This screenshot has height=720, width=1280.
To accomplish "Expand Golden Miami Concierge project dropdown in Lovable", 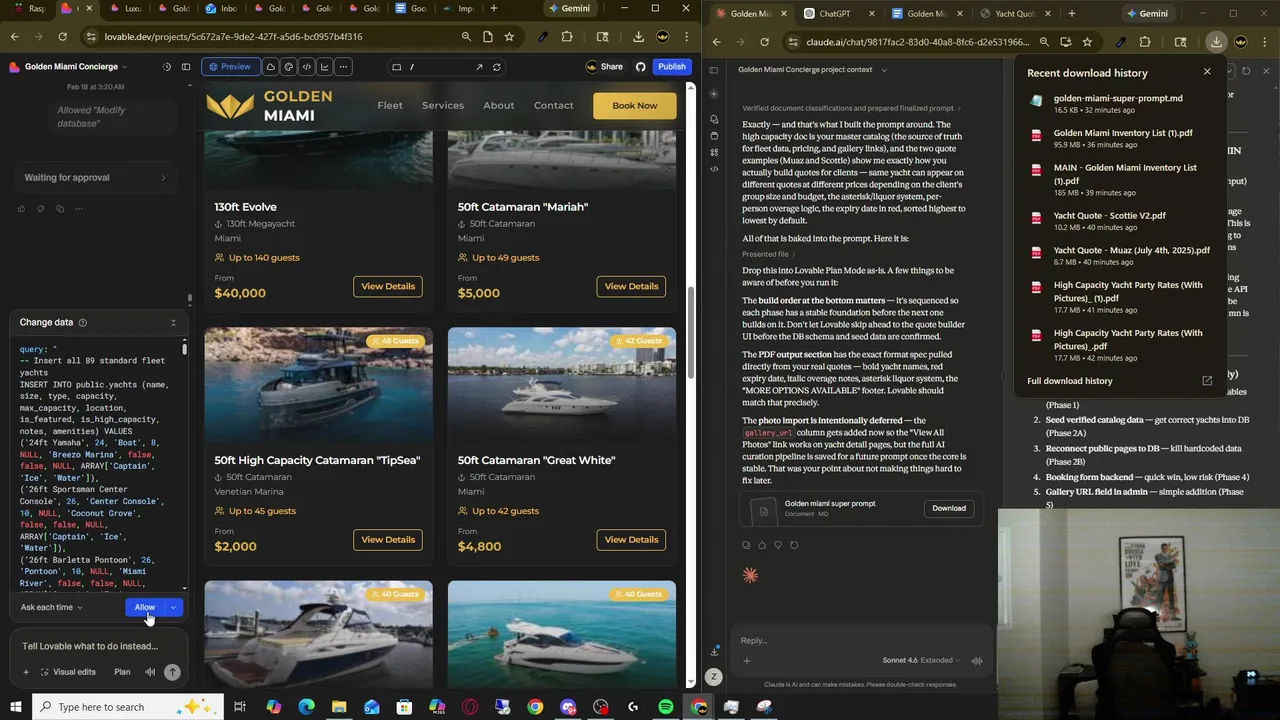I will click(x=124, y=67).
